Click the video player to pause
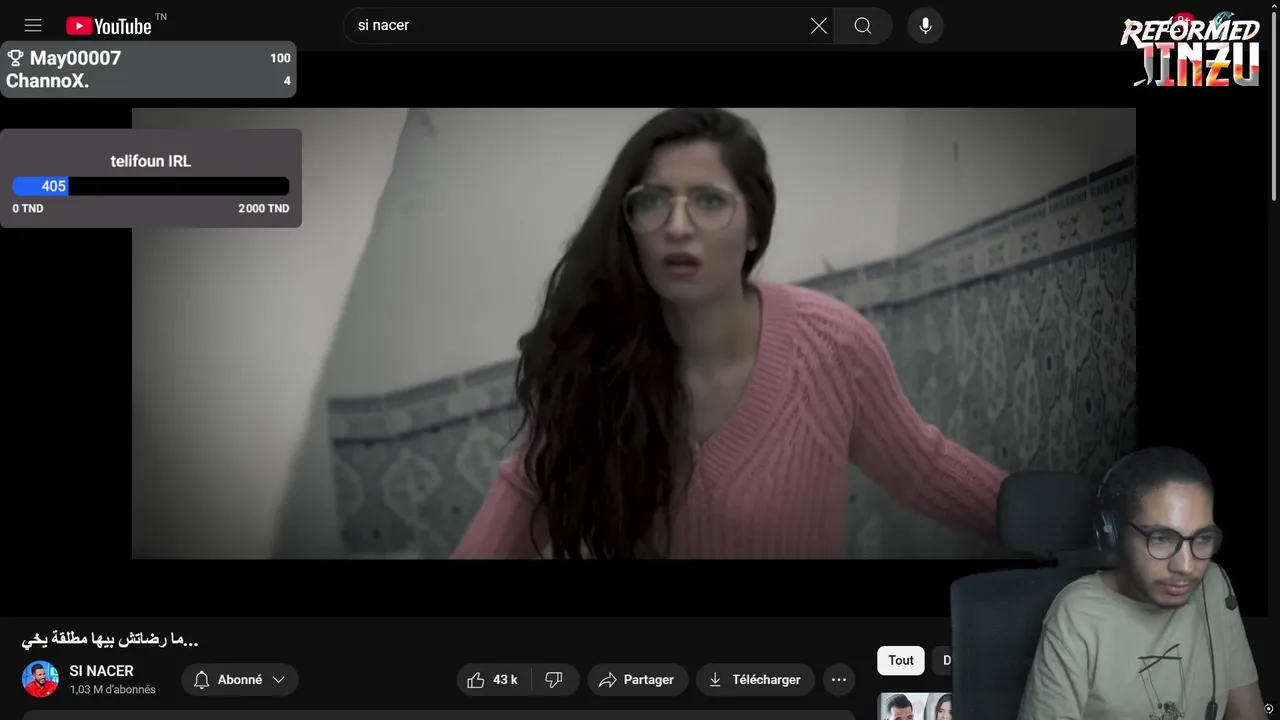The image size is (1280, 720). pyautogui.click(x=634, y=333)
